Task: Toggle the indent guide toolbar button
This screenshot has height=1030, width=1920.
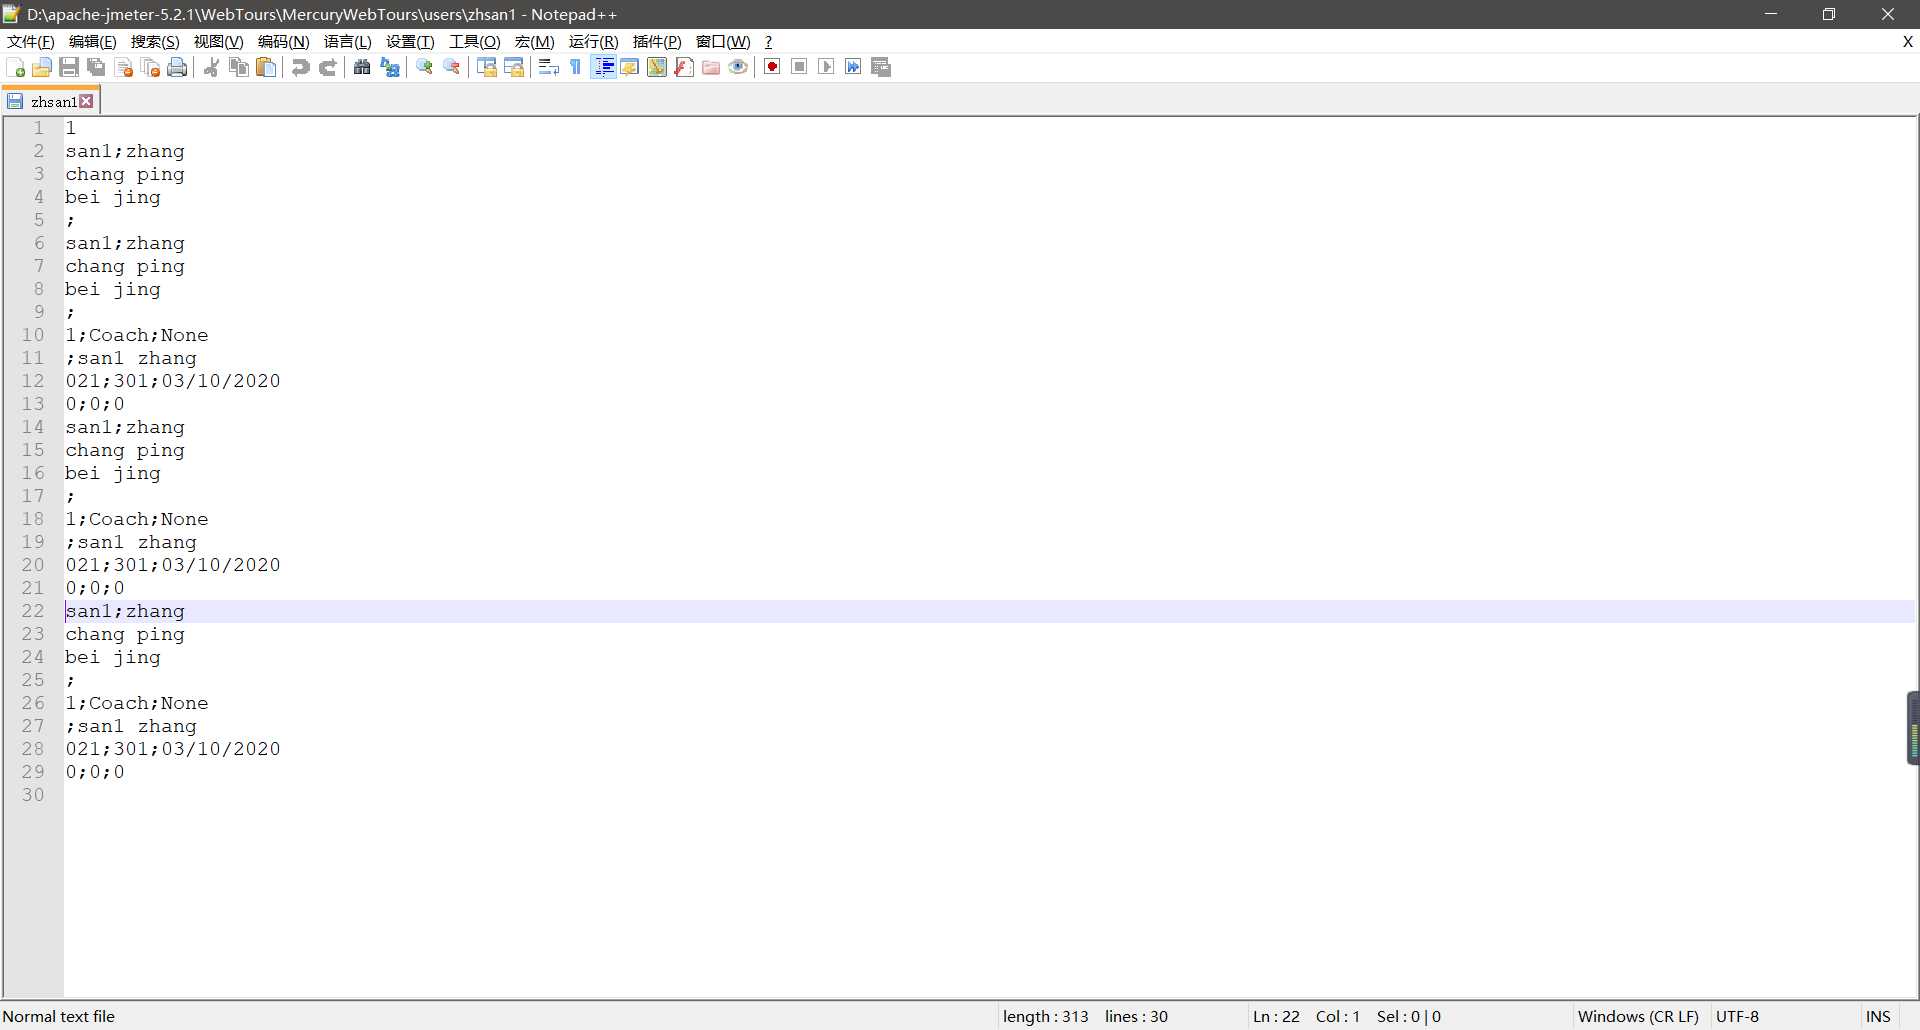Action: 603,67
